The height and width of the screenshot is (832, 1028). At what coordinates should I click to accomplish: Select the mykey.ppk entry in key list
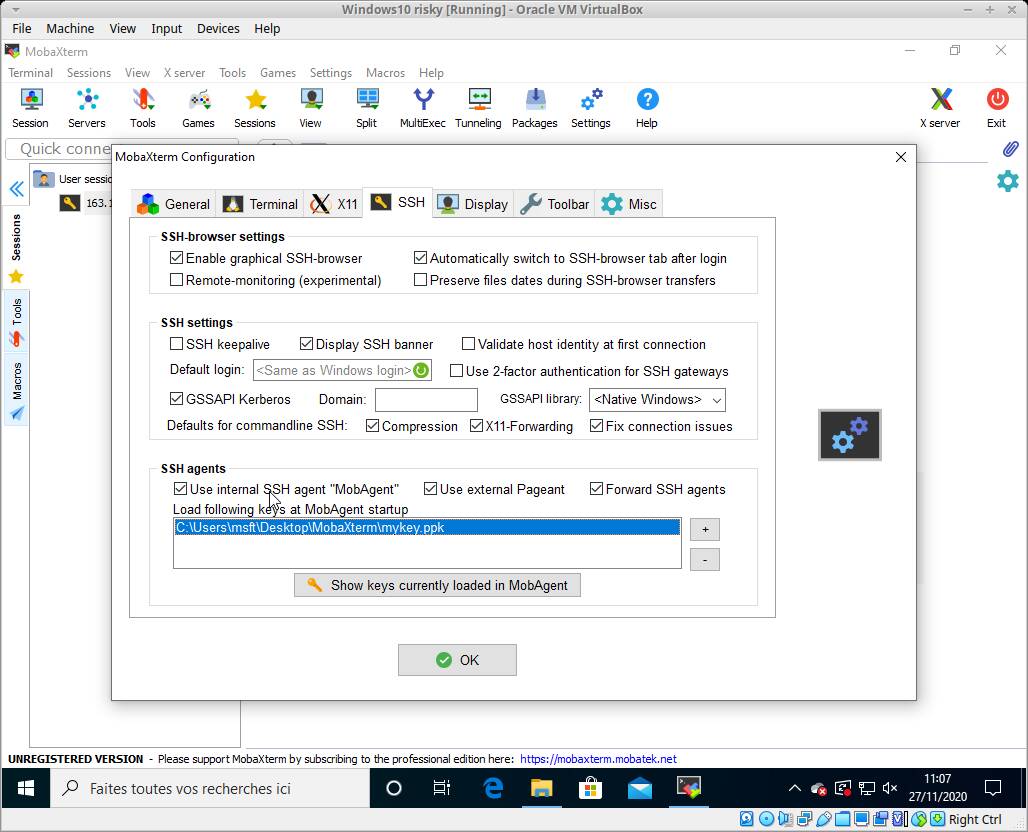click(427, 527)
